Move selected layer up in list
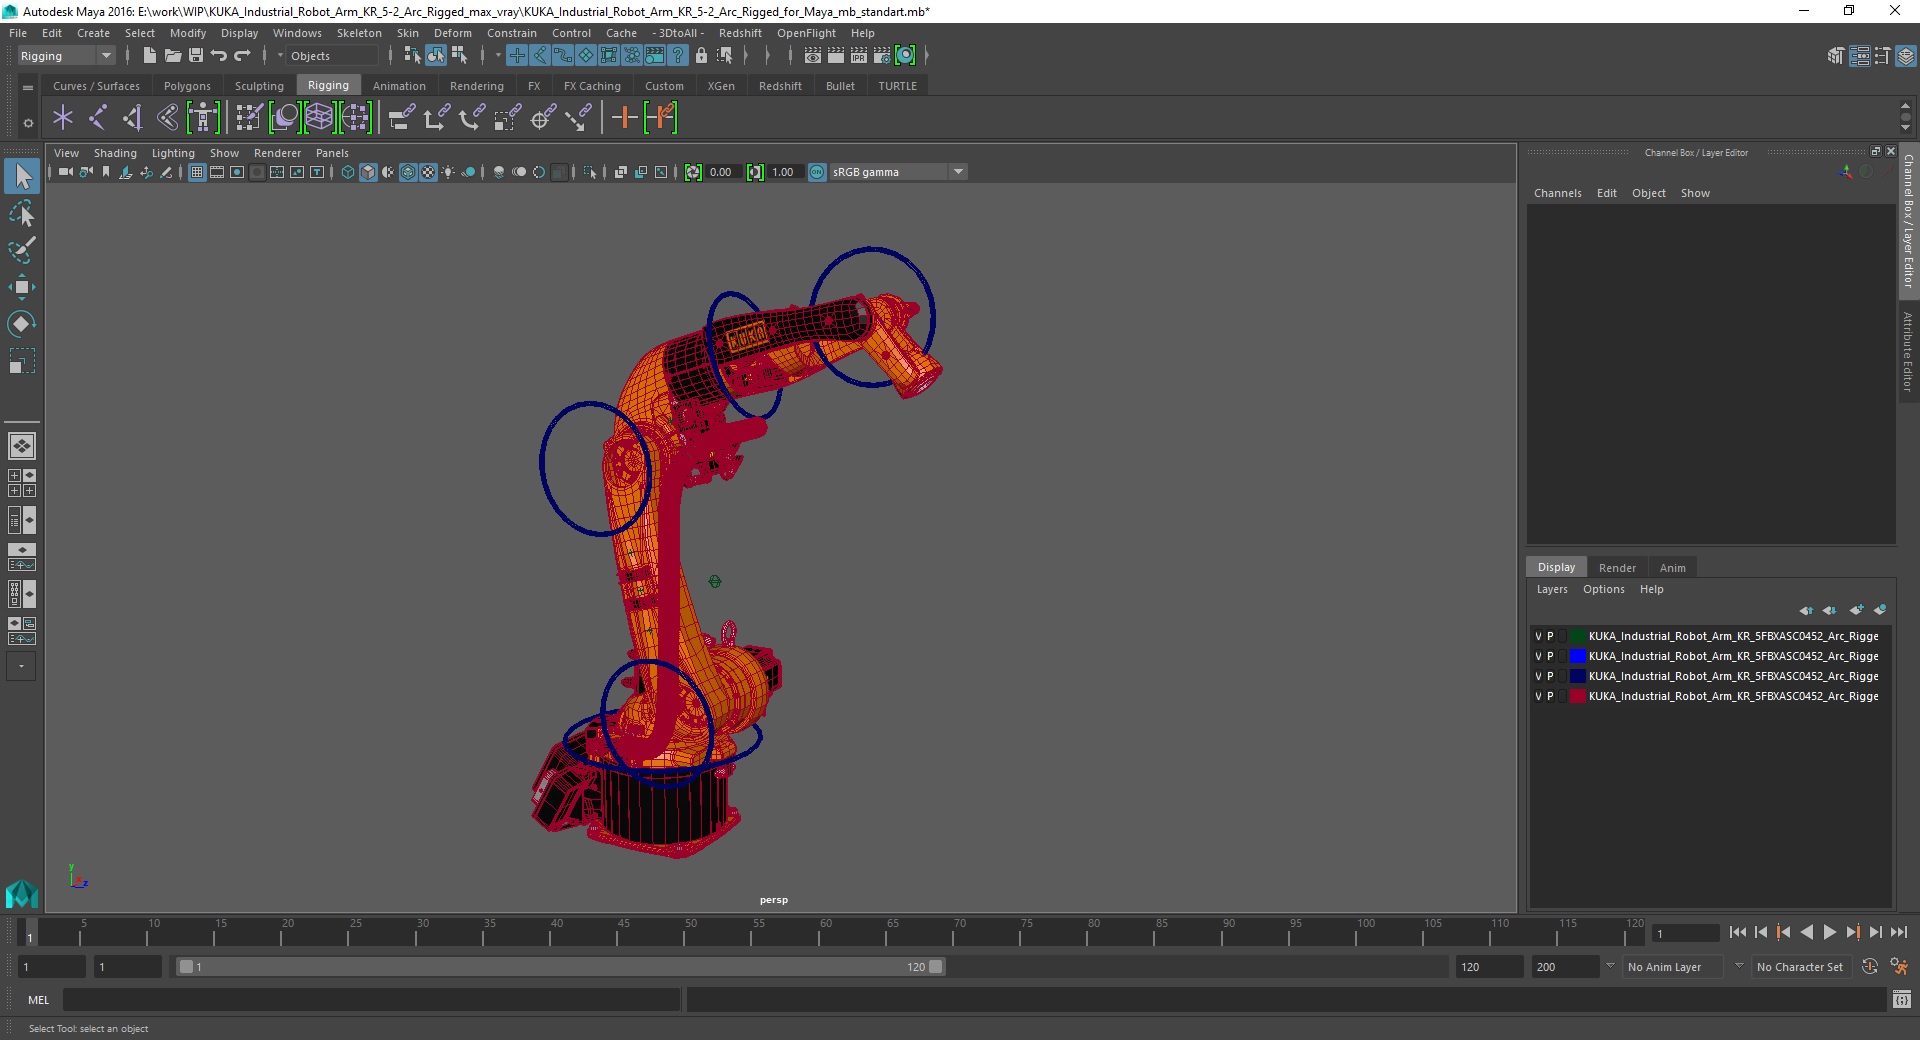Viewport: 1920px width, 1040px height. tap(1806, 610)
